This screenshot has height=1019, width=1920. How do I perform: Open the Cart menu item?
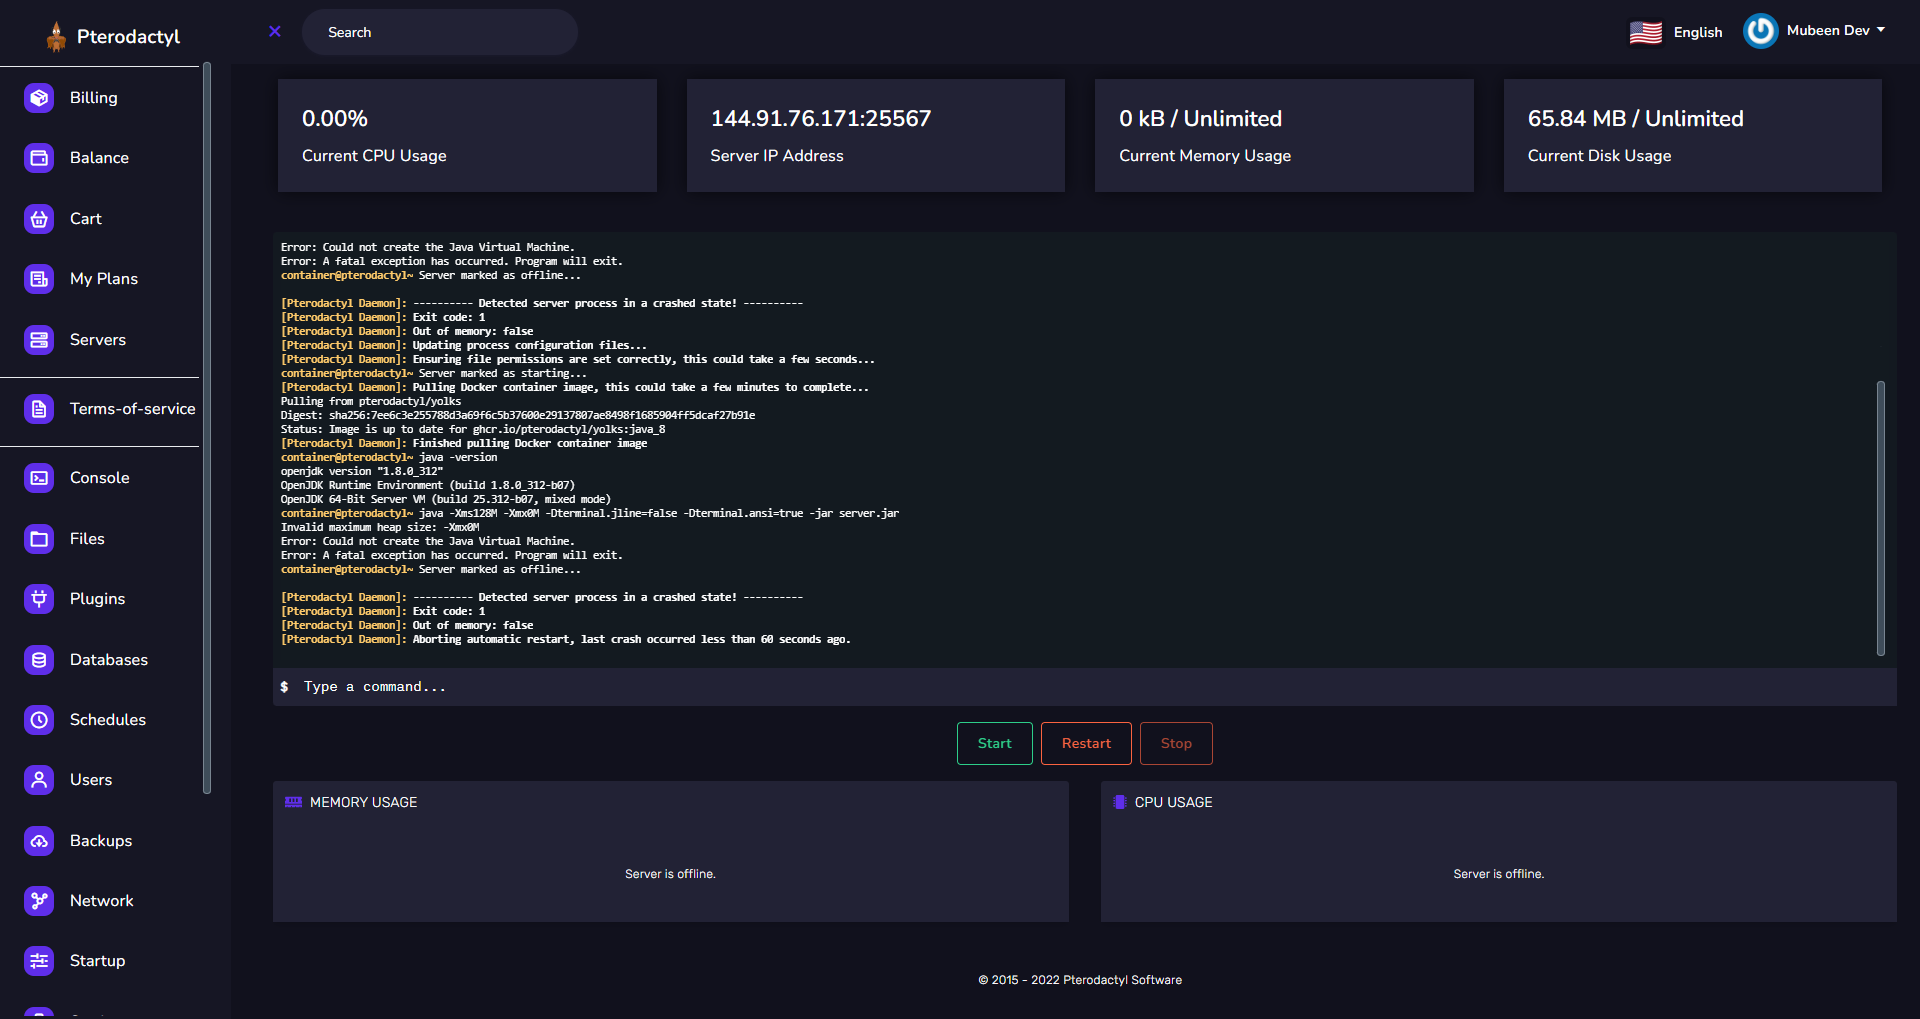coord(86,219)
